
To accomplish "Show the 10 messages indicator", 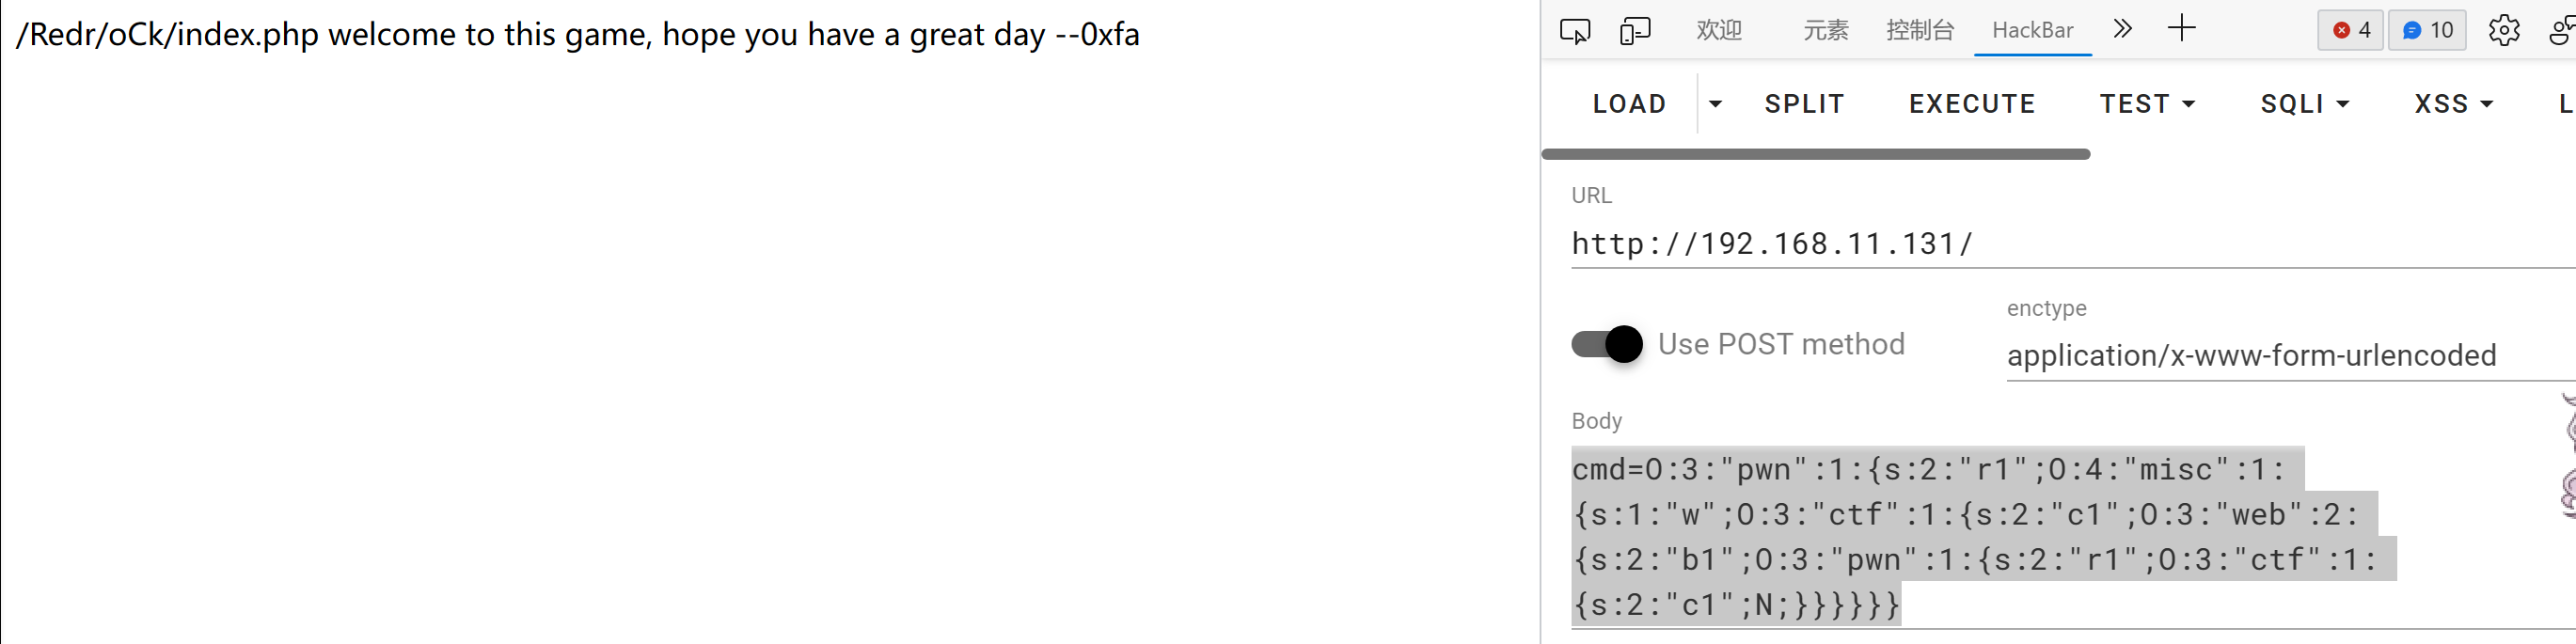I will [x=2427, y=30].
